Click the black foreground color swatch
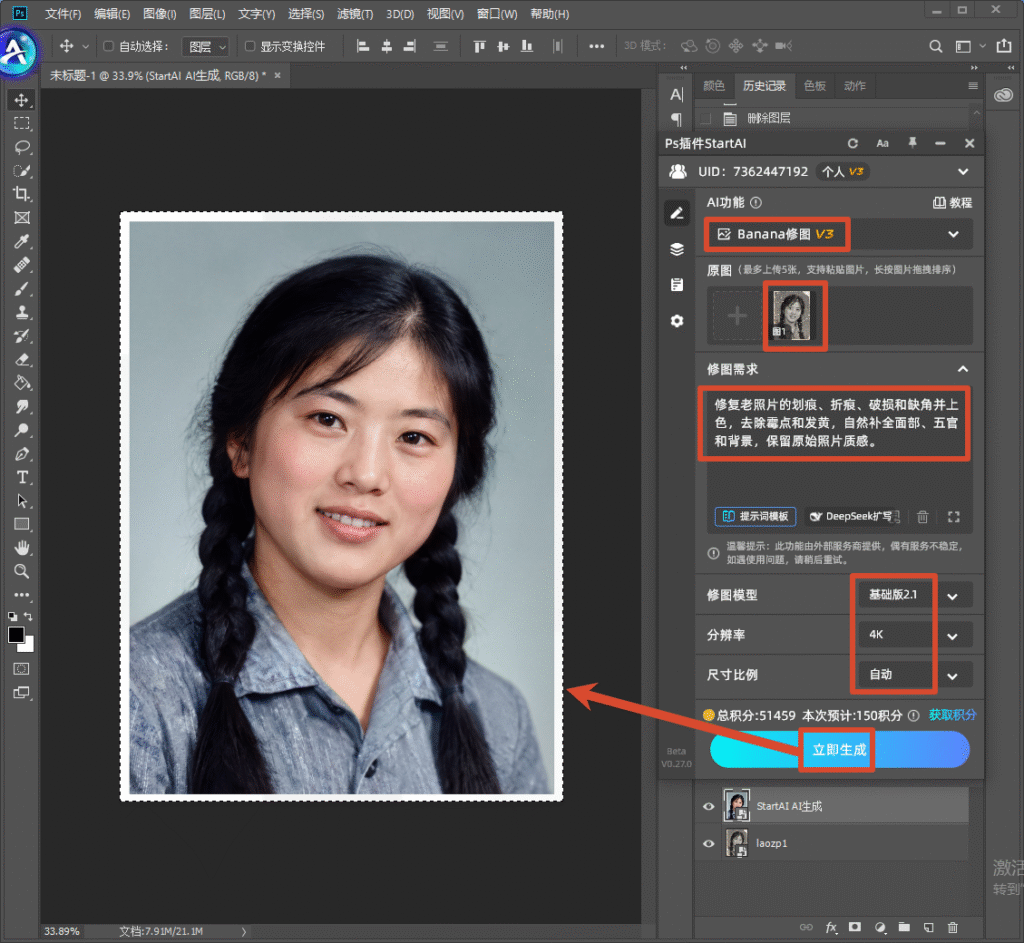This screenshot has width=1024, height=943. click(16, 635)
